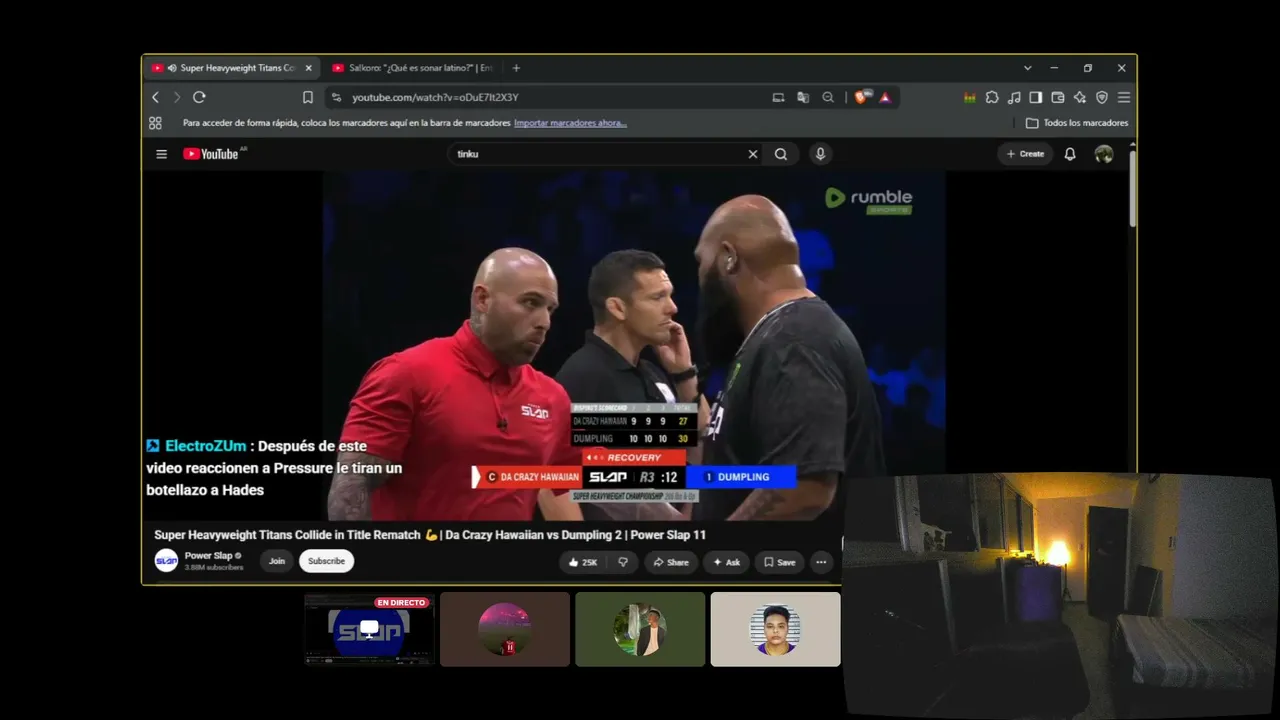The width and height of the screenshot is (1280, 720).
Task: Open the Power Slap channel name link
Action: (x=208, y=556)
